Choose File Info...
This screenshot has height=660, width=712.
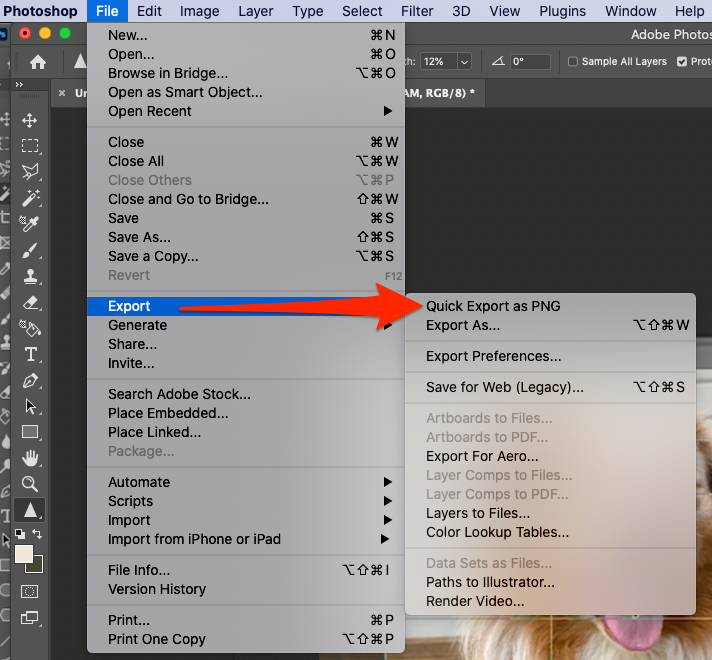pos(246,570)
